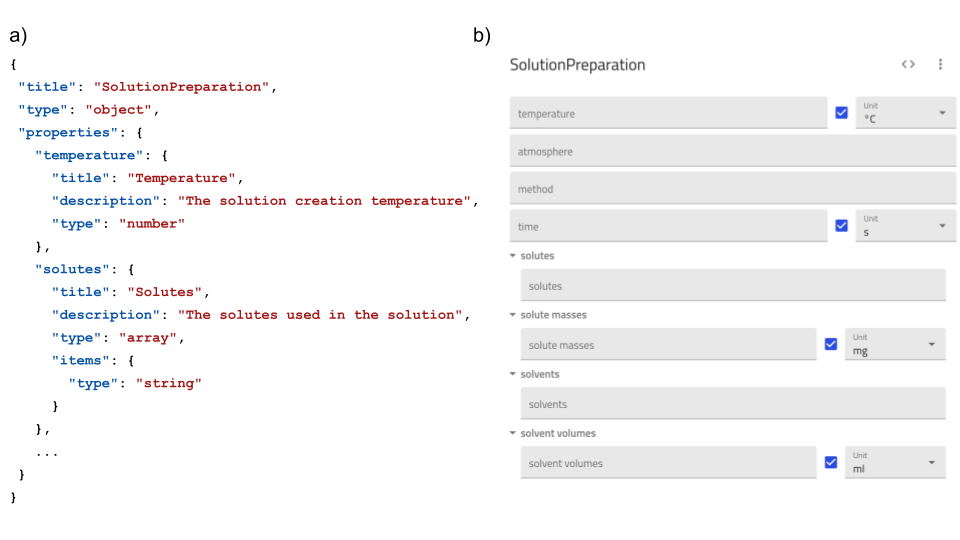Collapse the solvent volumes section
This screenshot has width=960, height=540.
coord(513,433)
